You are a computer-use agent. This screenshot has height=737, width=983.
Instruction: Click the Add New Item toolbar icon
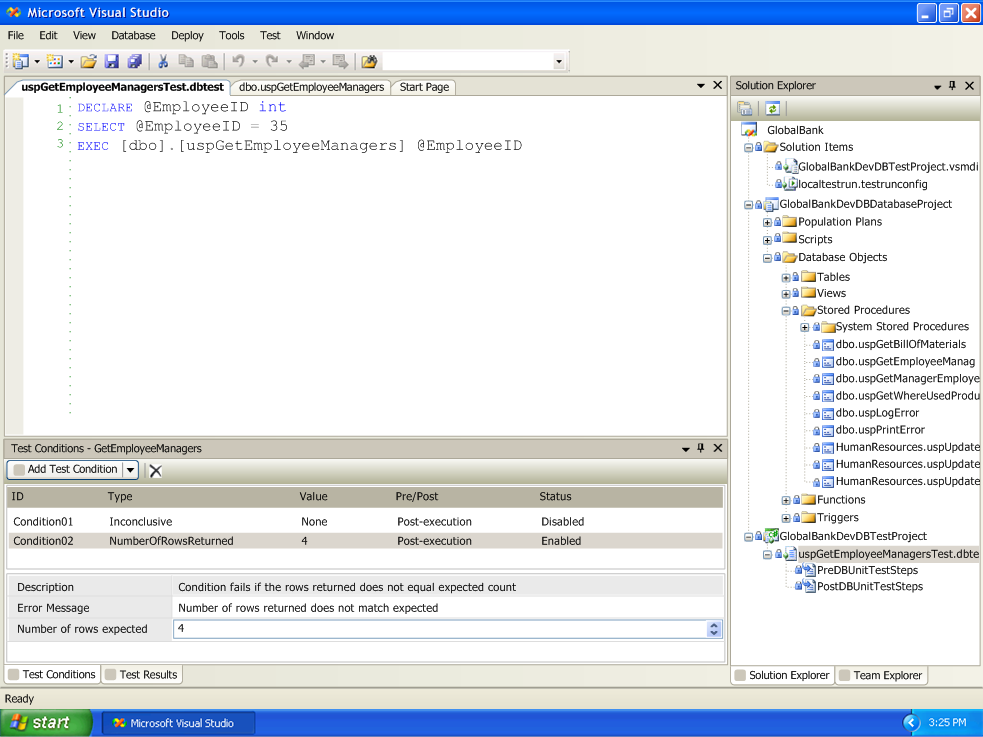coord(55,61)
